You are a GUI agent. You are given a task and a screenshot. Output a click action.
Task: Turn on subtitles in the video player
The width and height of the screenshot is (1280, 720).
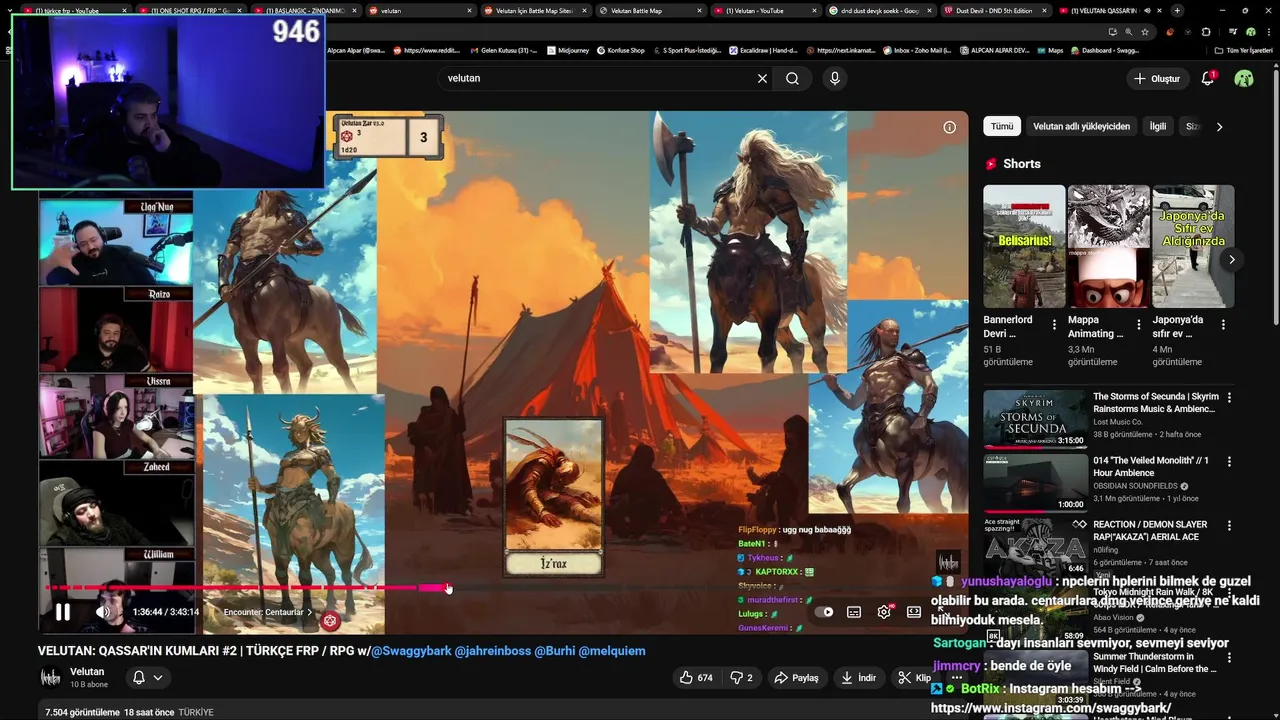click(x=854, y=612)
